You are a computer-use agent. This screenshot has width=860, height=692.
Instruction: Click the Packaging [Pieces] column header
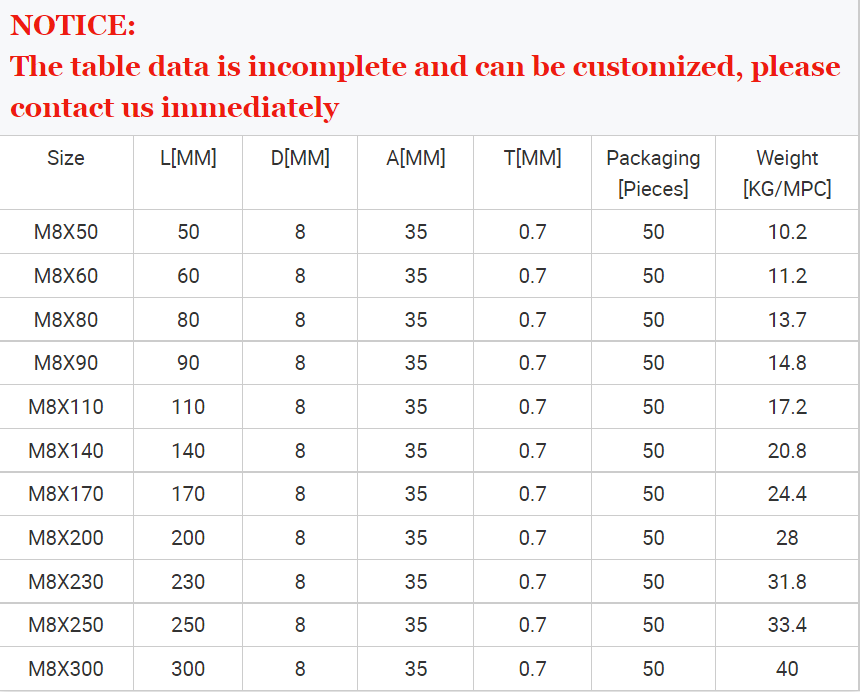[x=653, y=173]
